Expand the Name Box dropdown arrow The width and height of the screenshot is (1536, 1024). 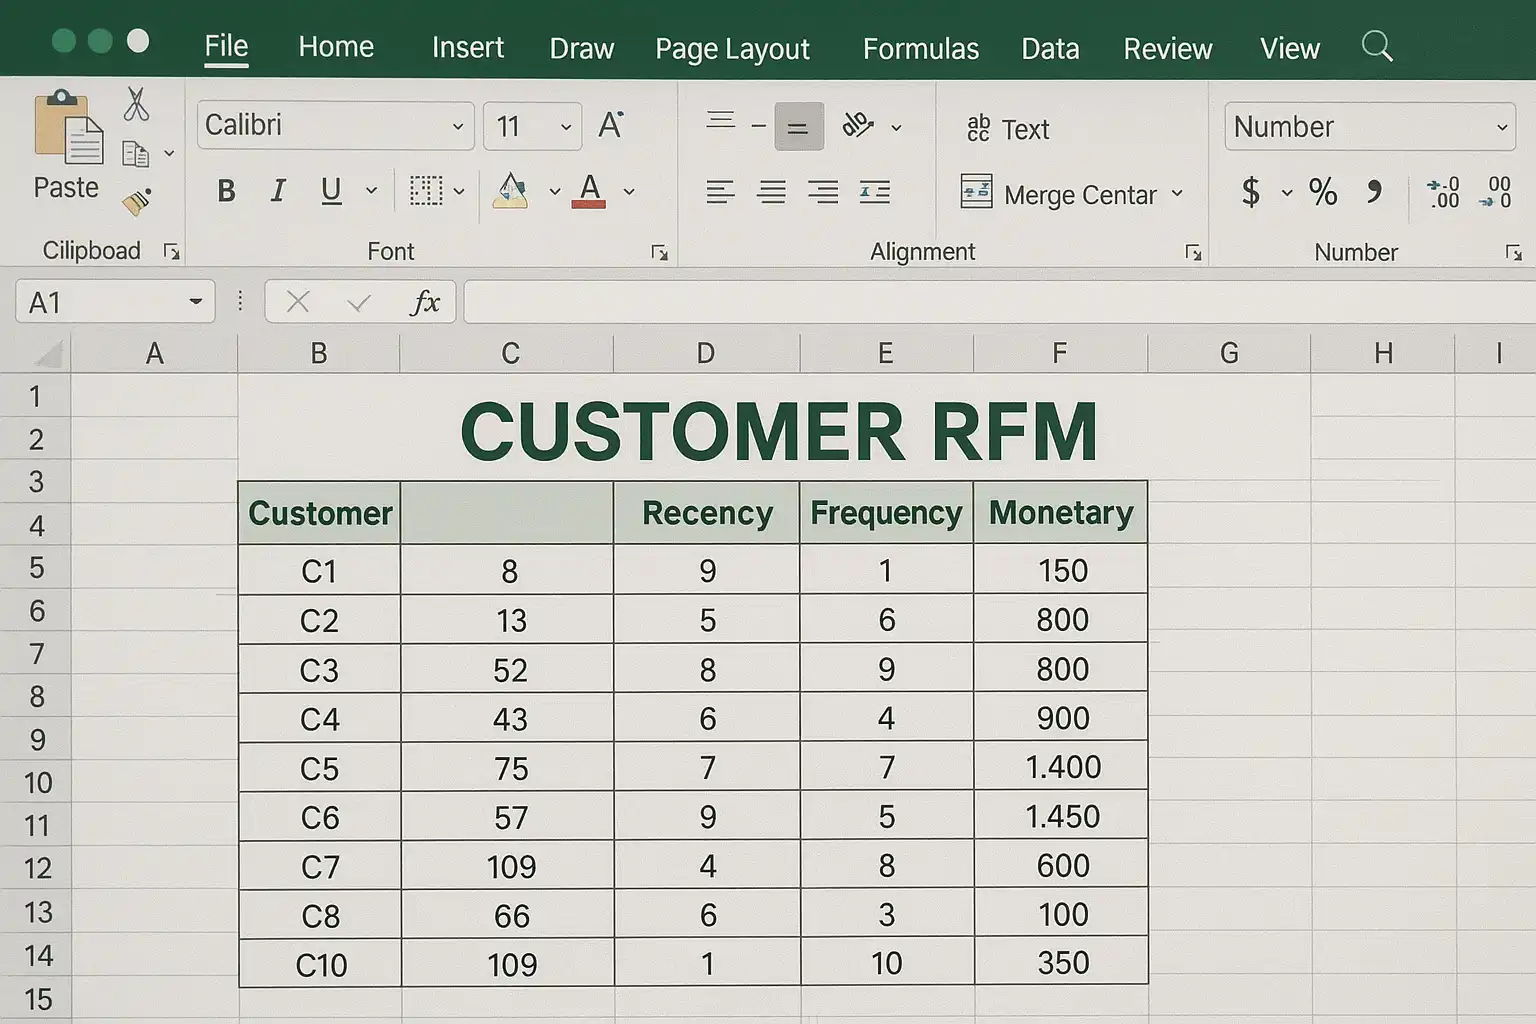(195, 302)
